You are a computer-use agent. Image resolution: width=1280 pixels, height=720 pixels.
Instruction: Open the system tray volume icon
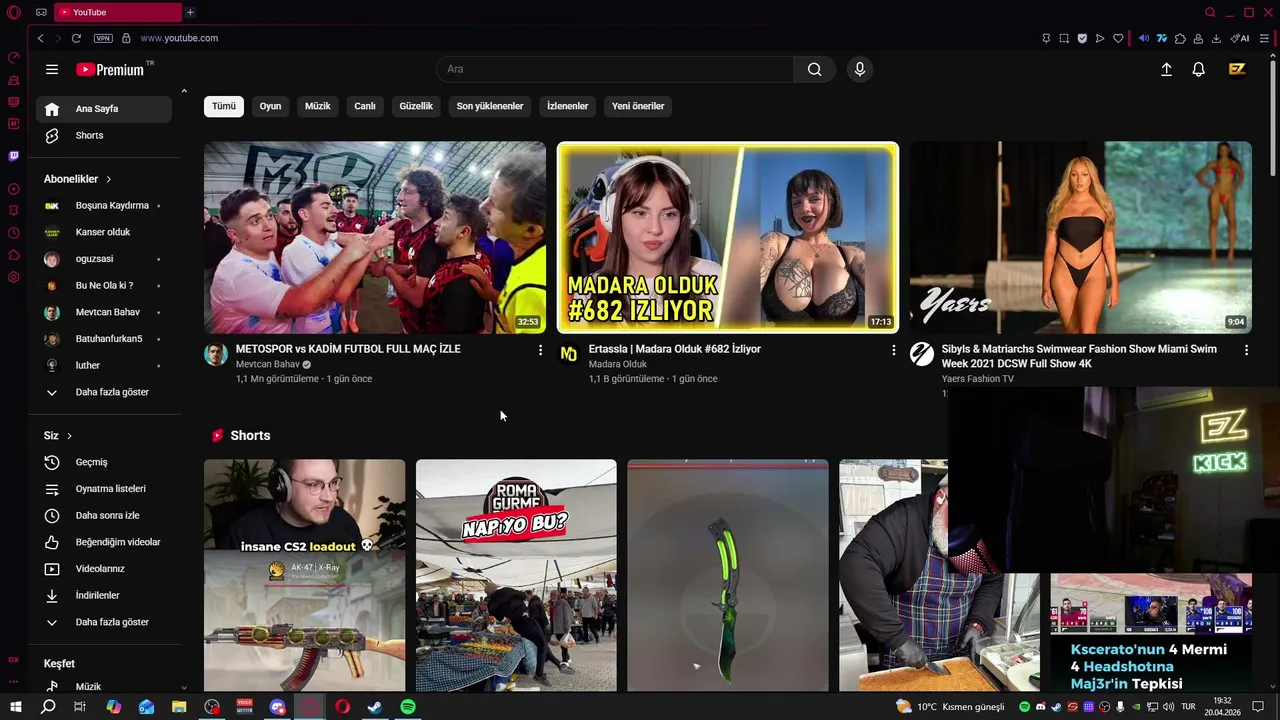click(x=1168, y=707)
